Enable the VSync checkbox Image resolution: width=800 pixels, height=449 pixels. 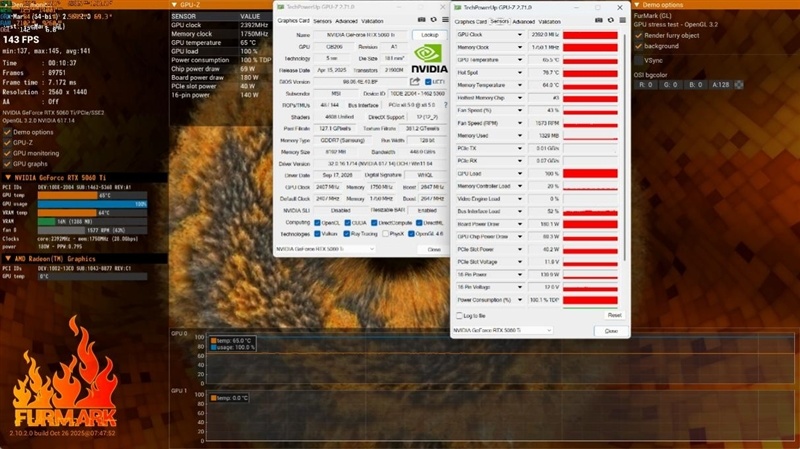(638, 61)
